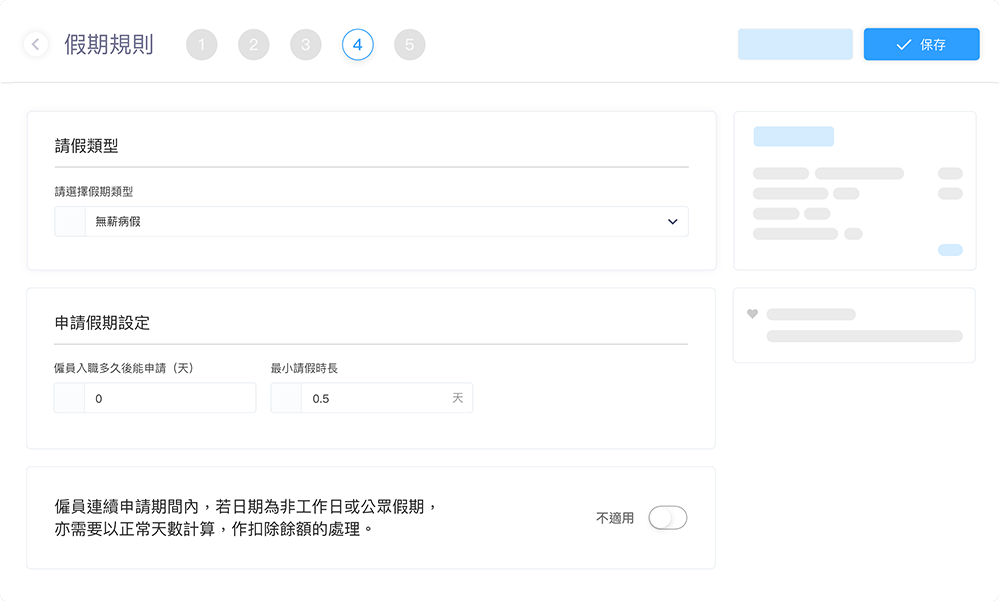Click the heart icon in side card
The height and width of the screenshot is (601, 999).
click(x=752, y=314)
